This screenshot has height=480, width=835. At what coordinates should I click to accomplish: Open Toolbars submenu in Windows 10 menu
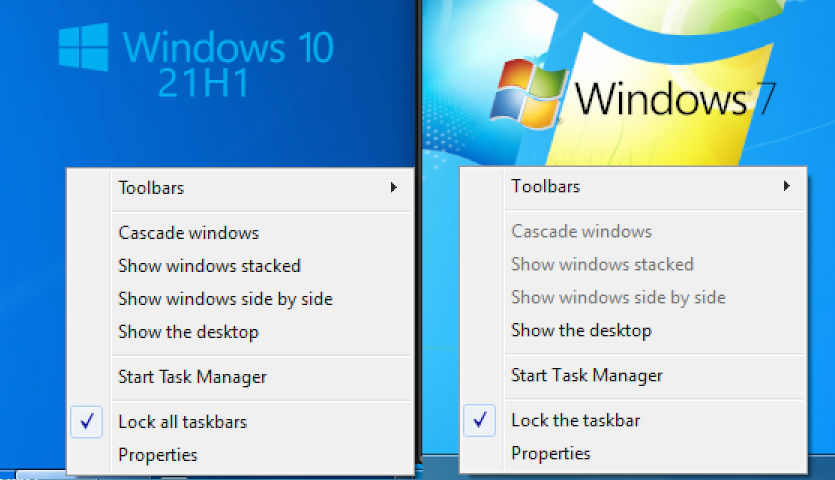coord(240,188)
